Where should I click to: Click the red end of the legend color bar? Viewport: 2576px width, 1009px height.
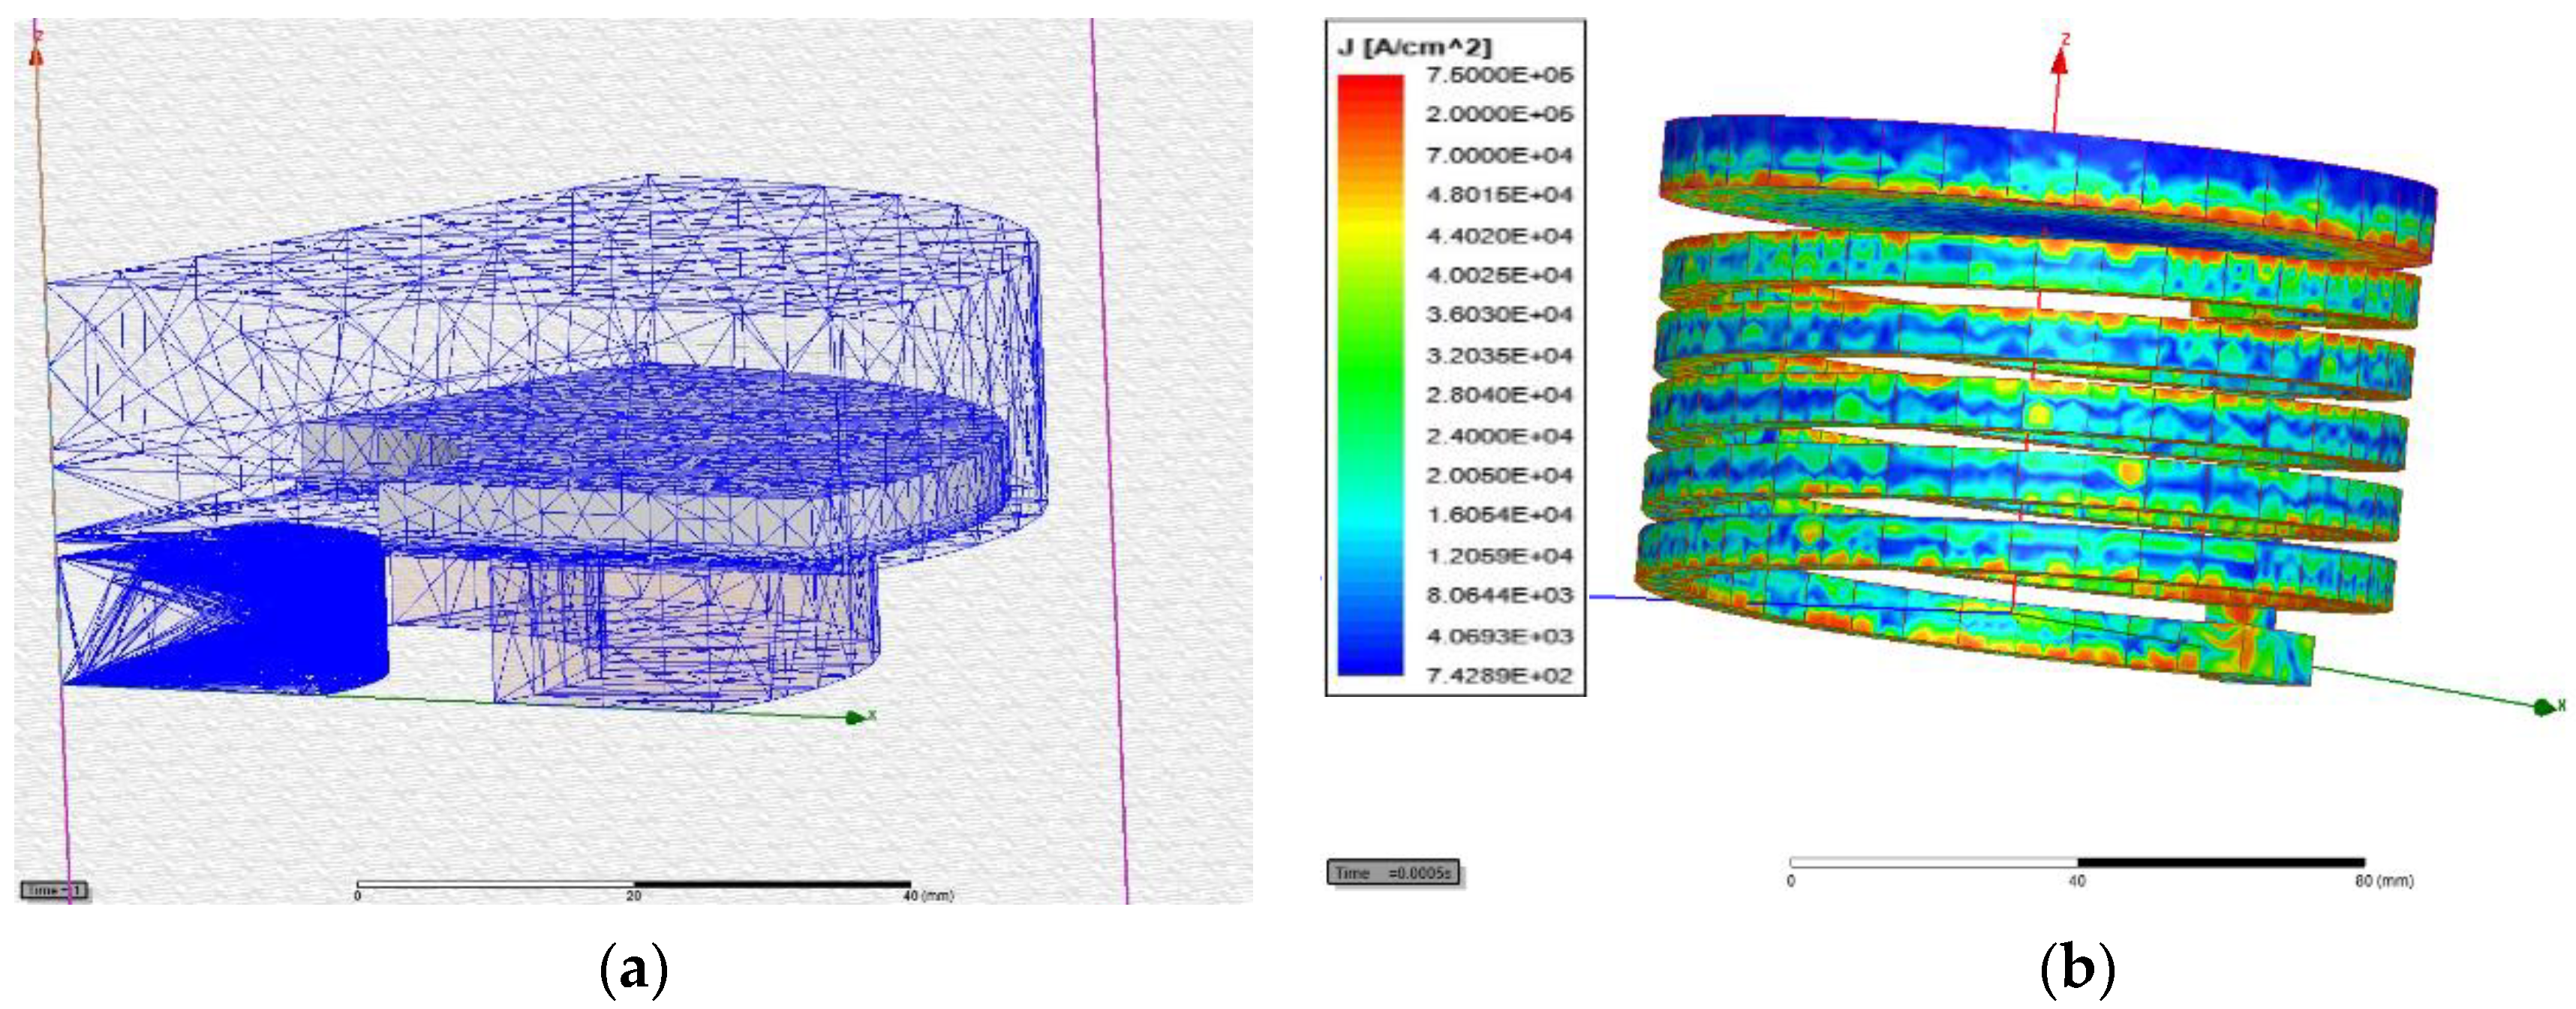click(1370, 85)
